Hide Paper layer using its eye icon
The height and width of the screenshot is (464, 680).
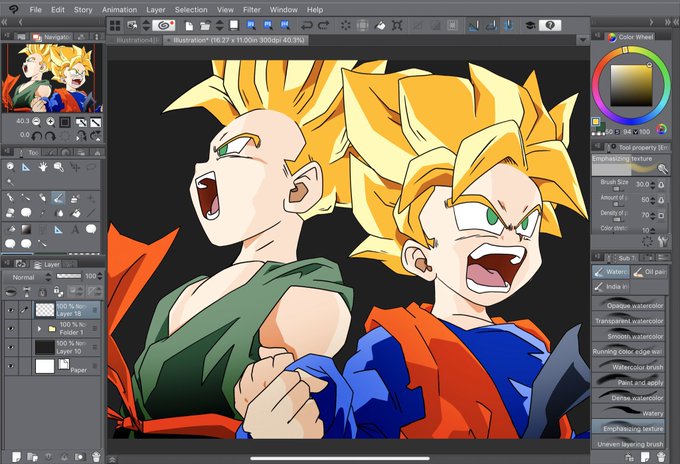click(10, 366)
